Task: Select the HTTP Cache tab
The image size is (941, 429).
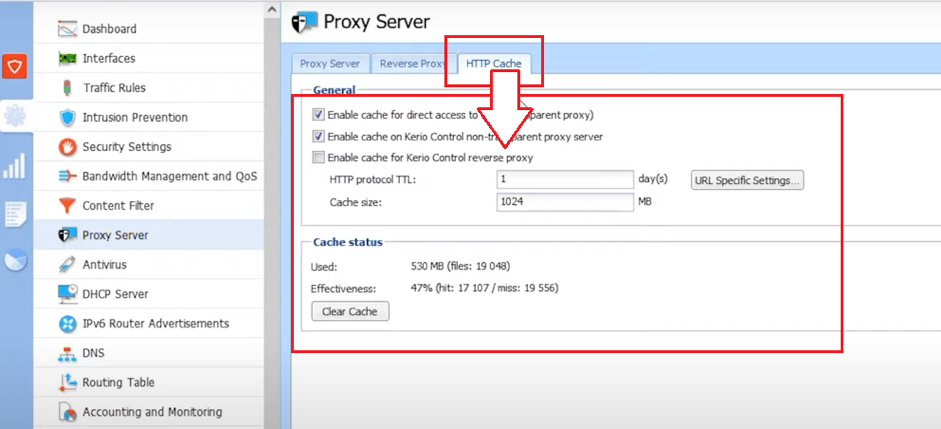Action: click(x=494, y=63)
